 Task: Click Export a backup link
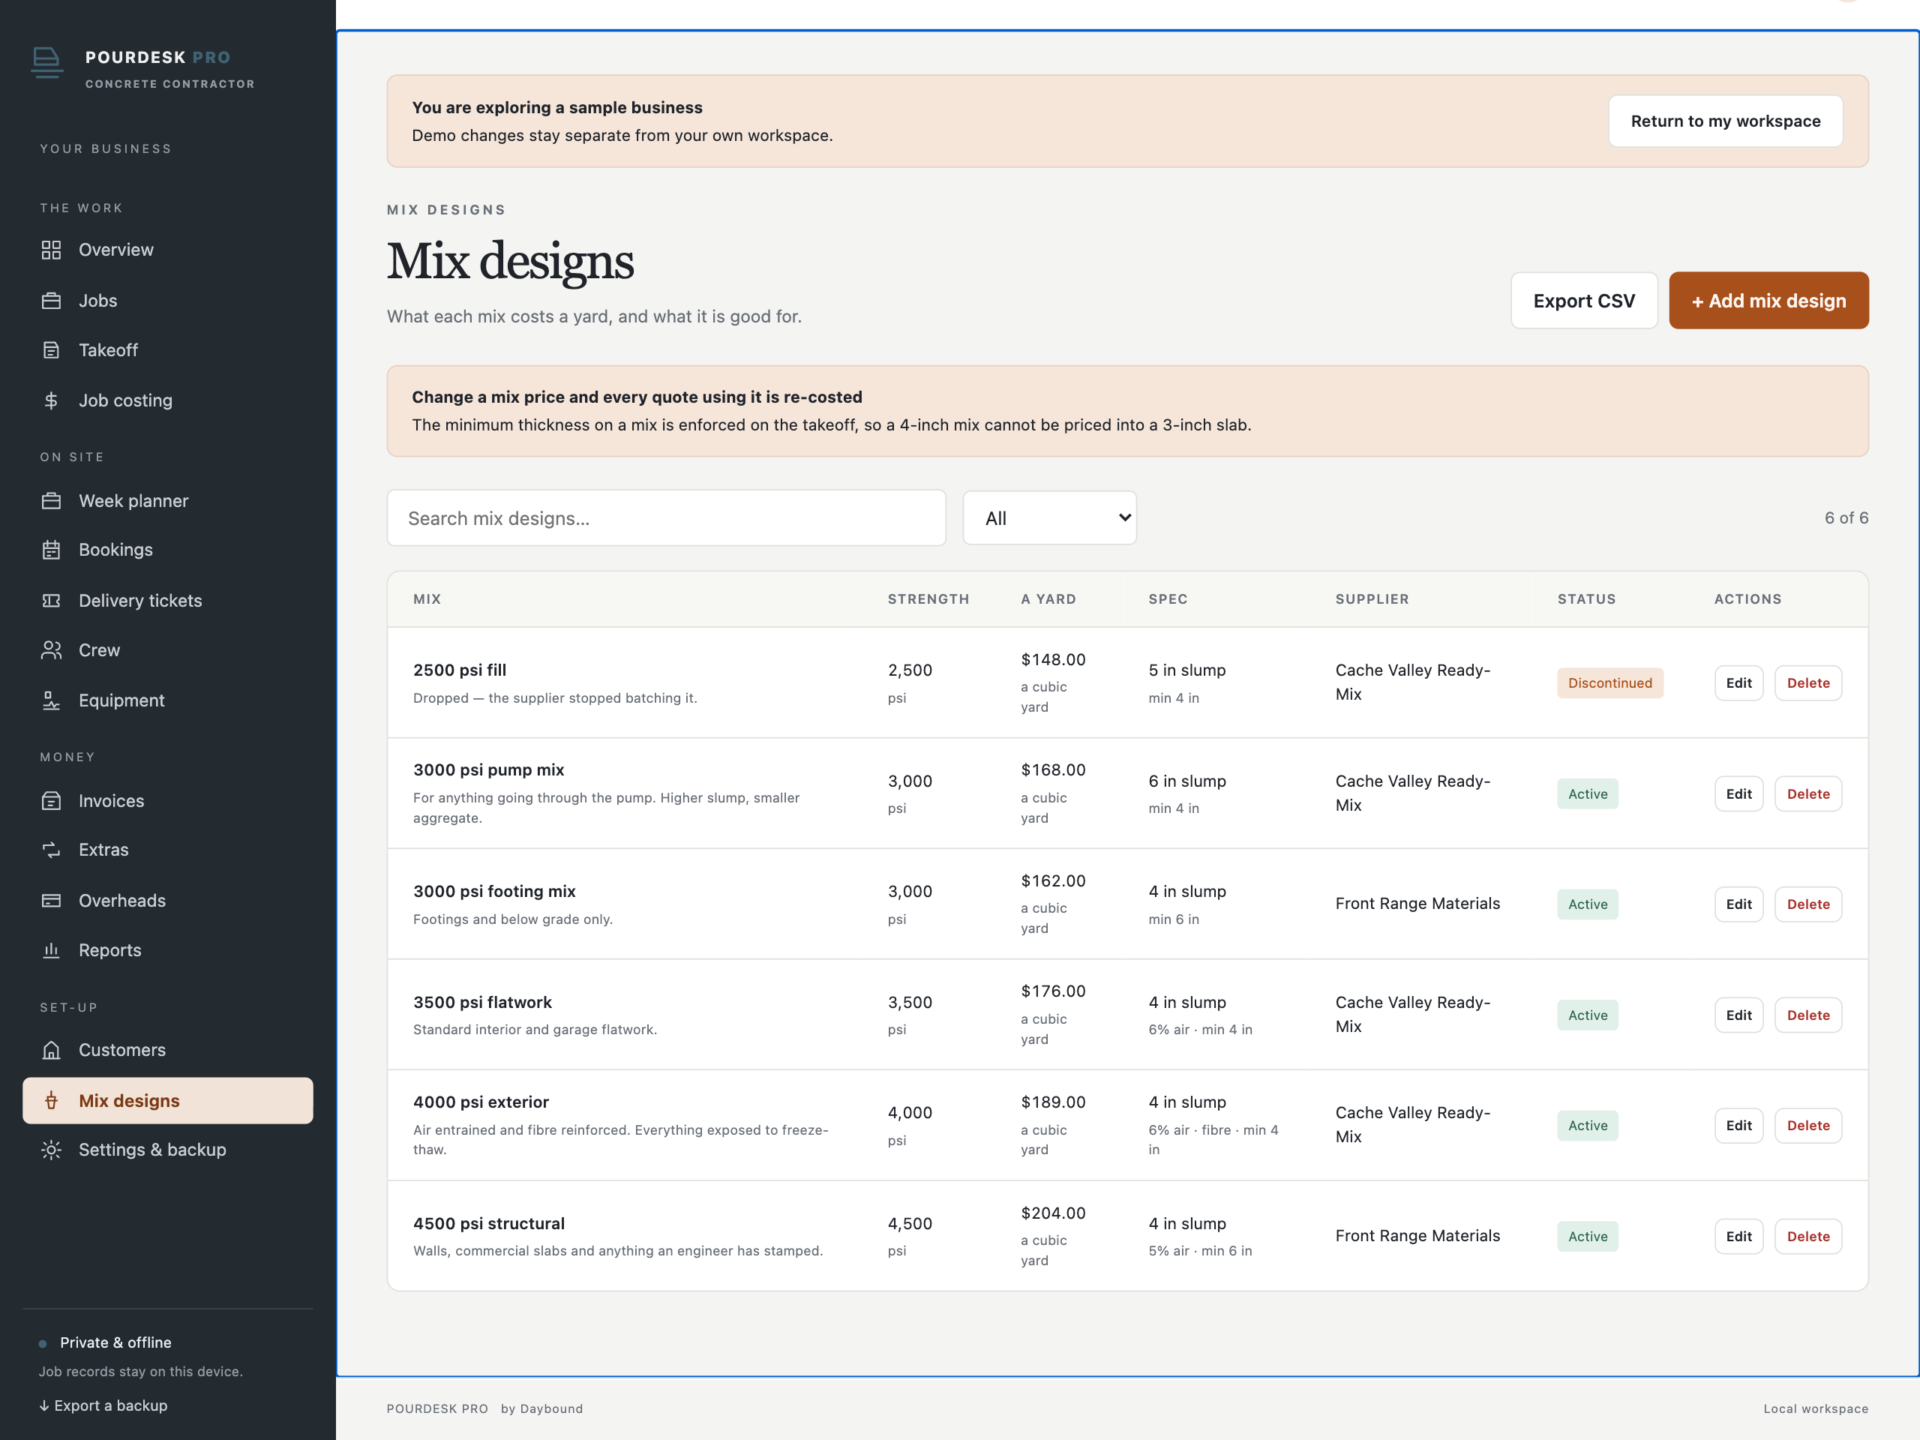point(103,1406)
